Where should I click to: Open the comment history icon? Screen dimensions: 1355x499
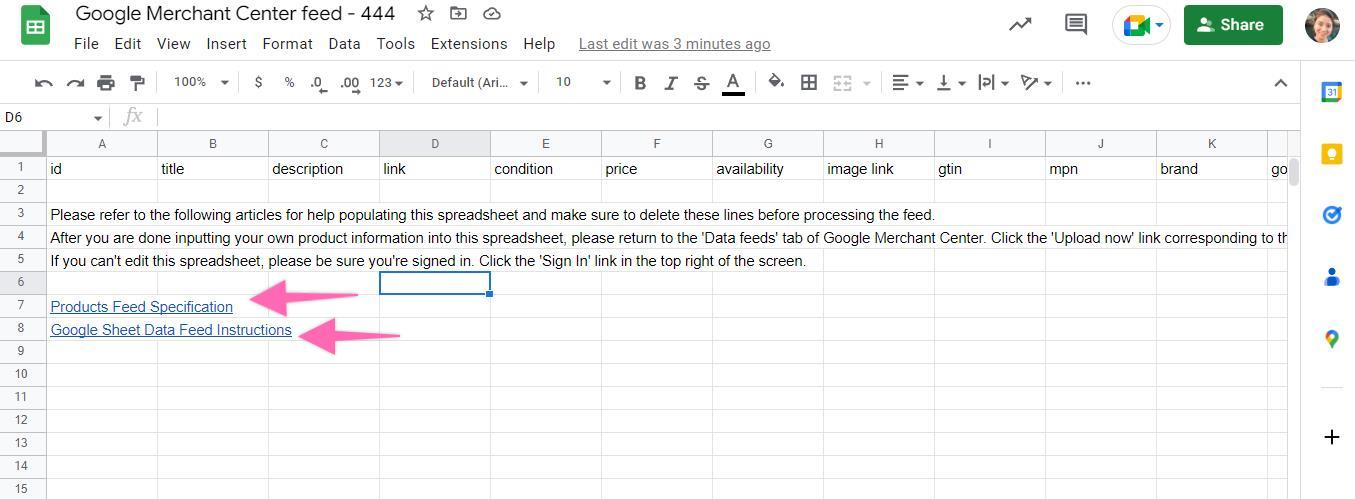pos(1076,25)
